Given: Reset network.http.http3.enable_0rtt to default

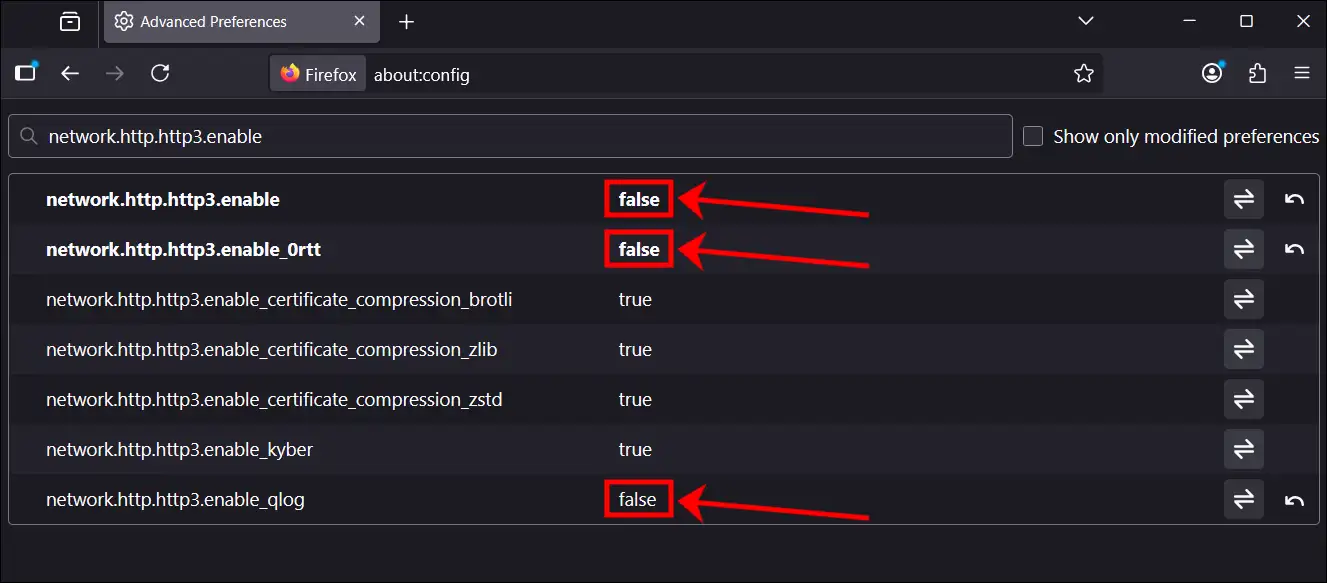Looking at the screenshot, I should tap(1294, 249).
